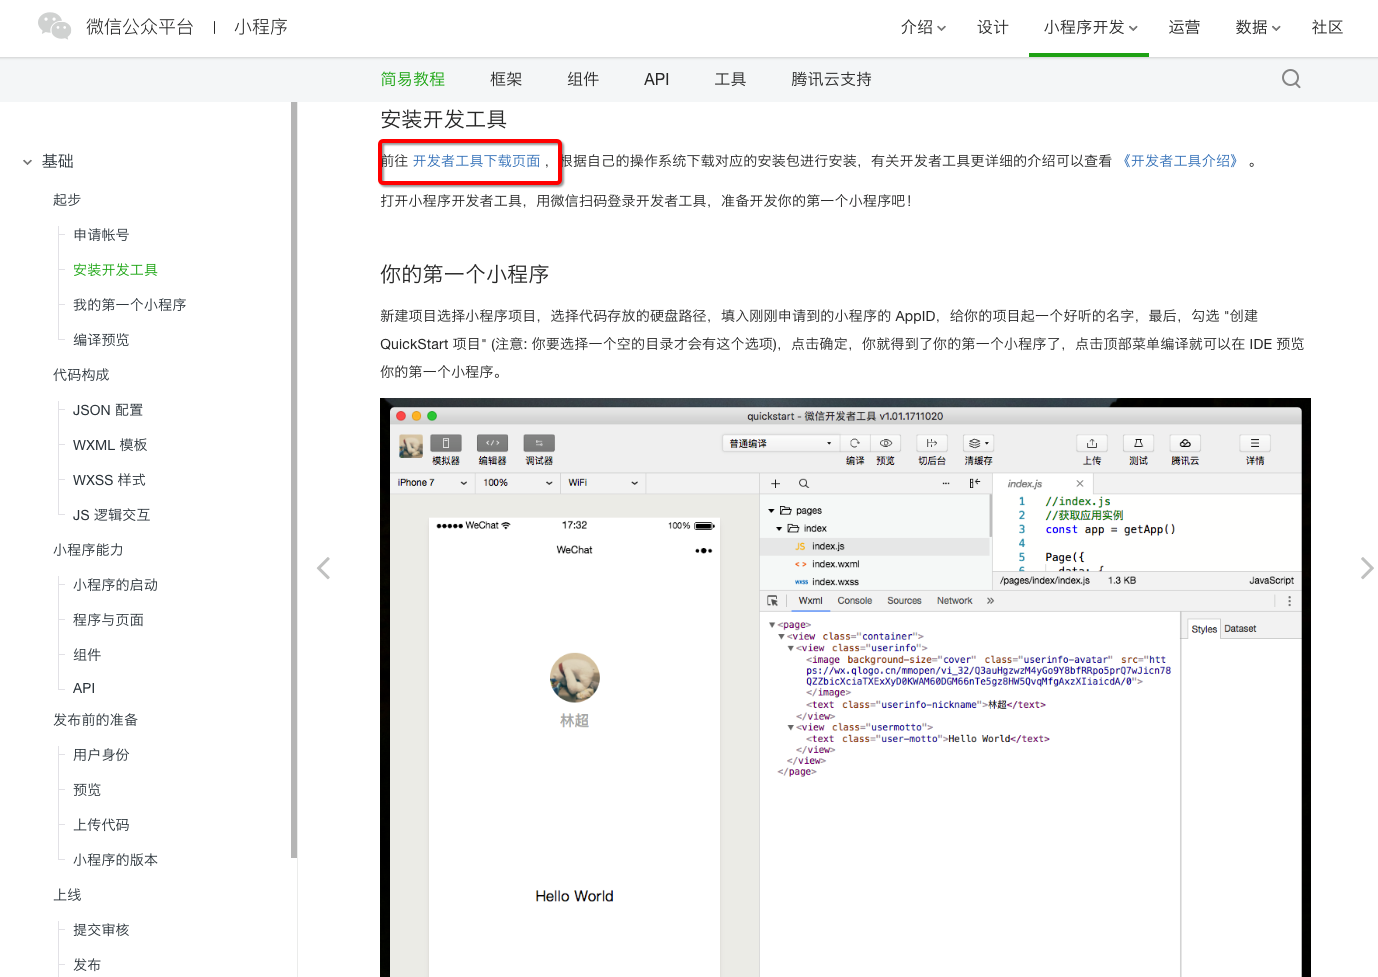This screenshot has width=1378, height=977.
Task: Click 模拟器 icon in the devtools screenshot
Action: point(445,443)
